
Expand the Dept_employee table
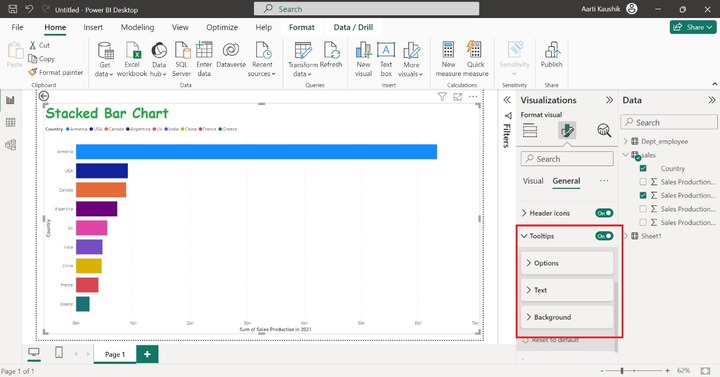click(x=625, y=141)
